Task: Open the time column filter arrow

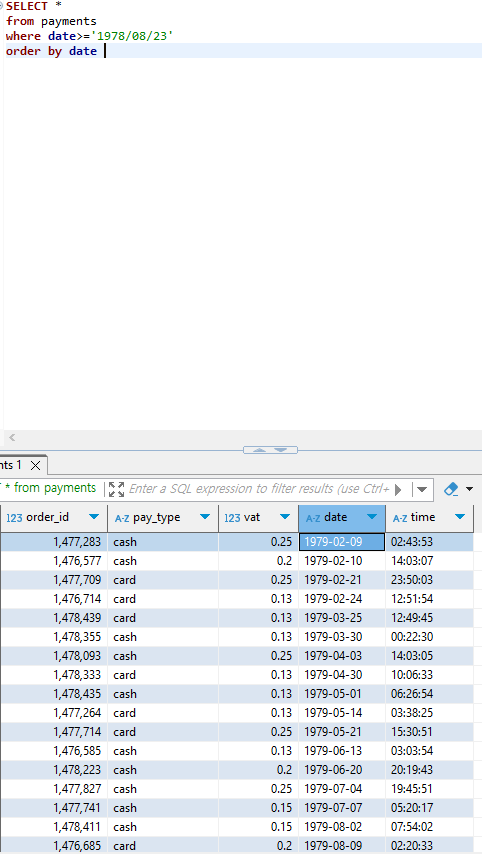Action: click(460, 517)
